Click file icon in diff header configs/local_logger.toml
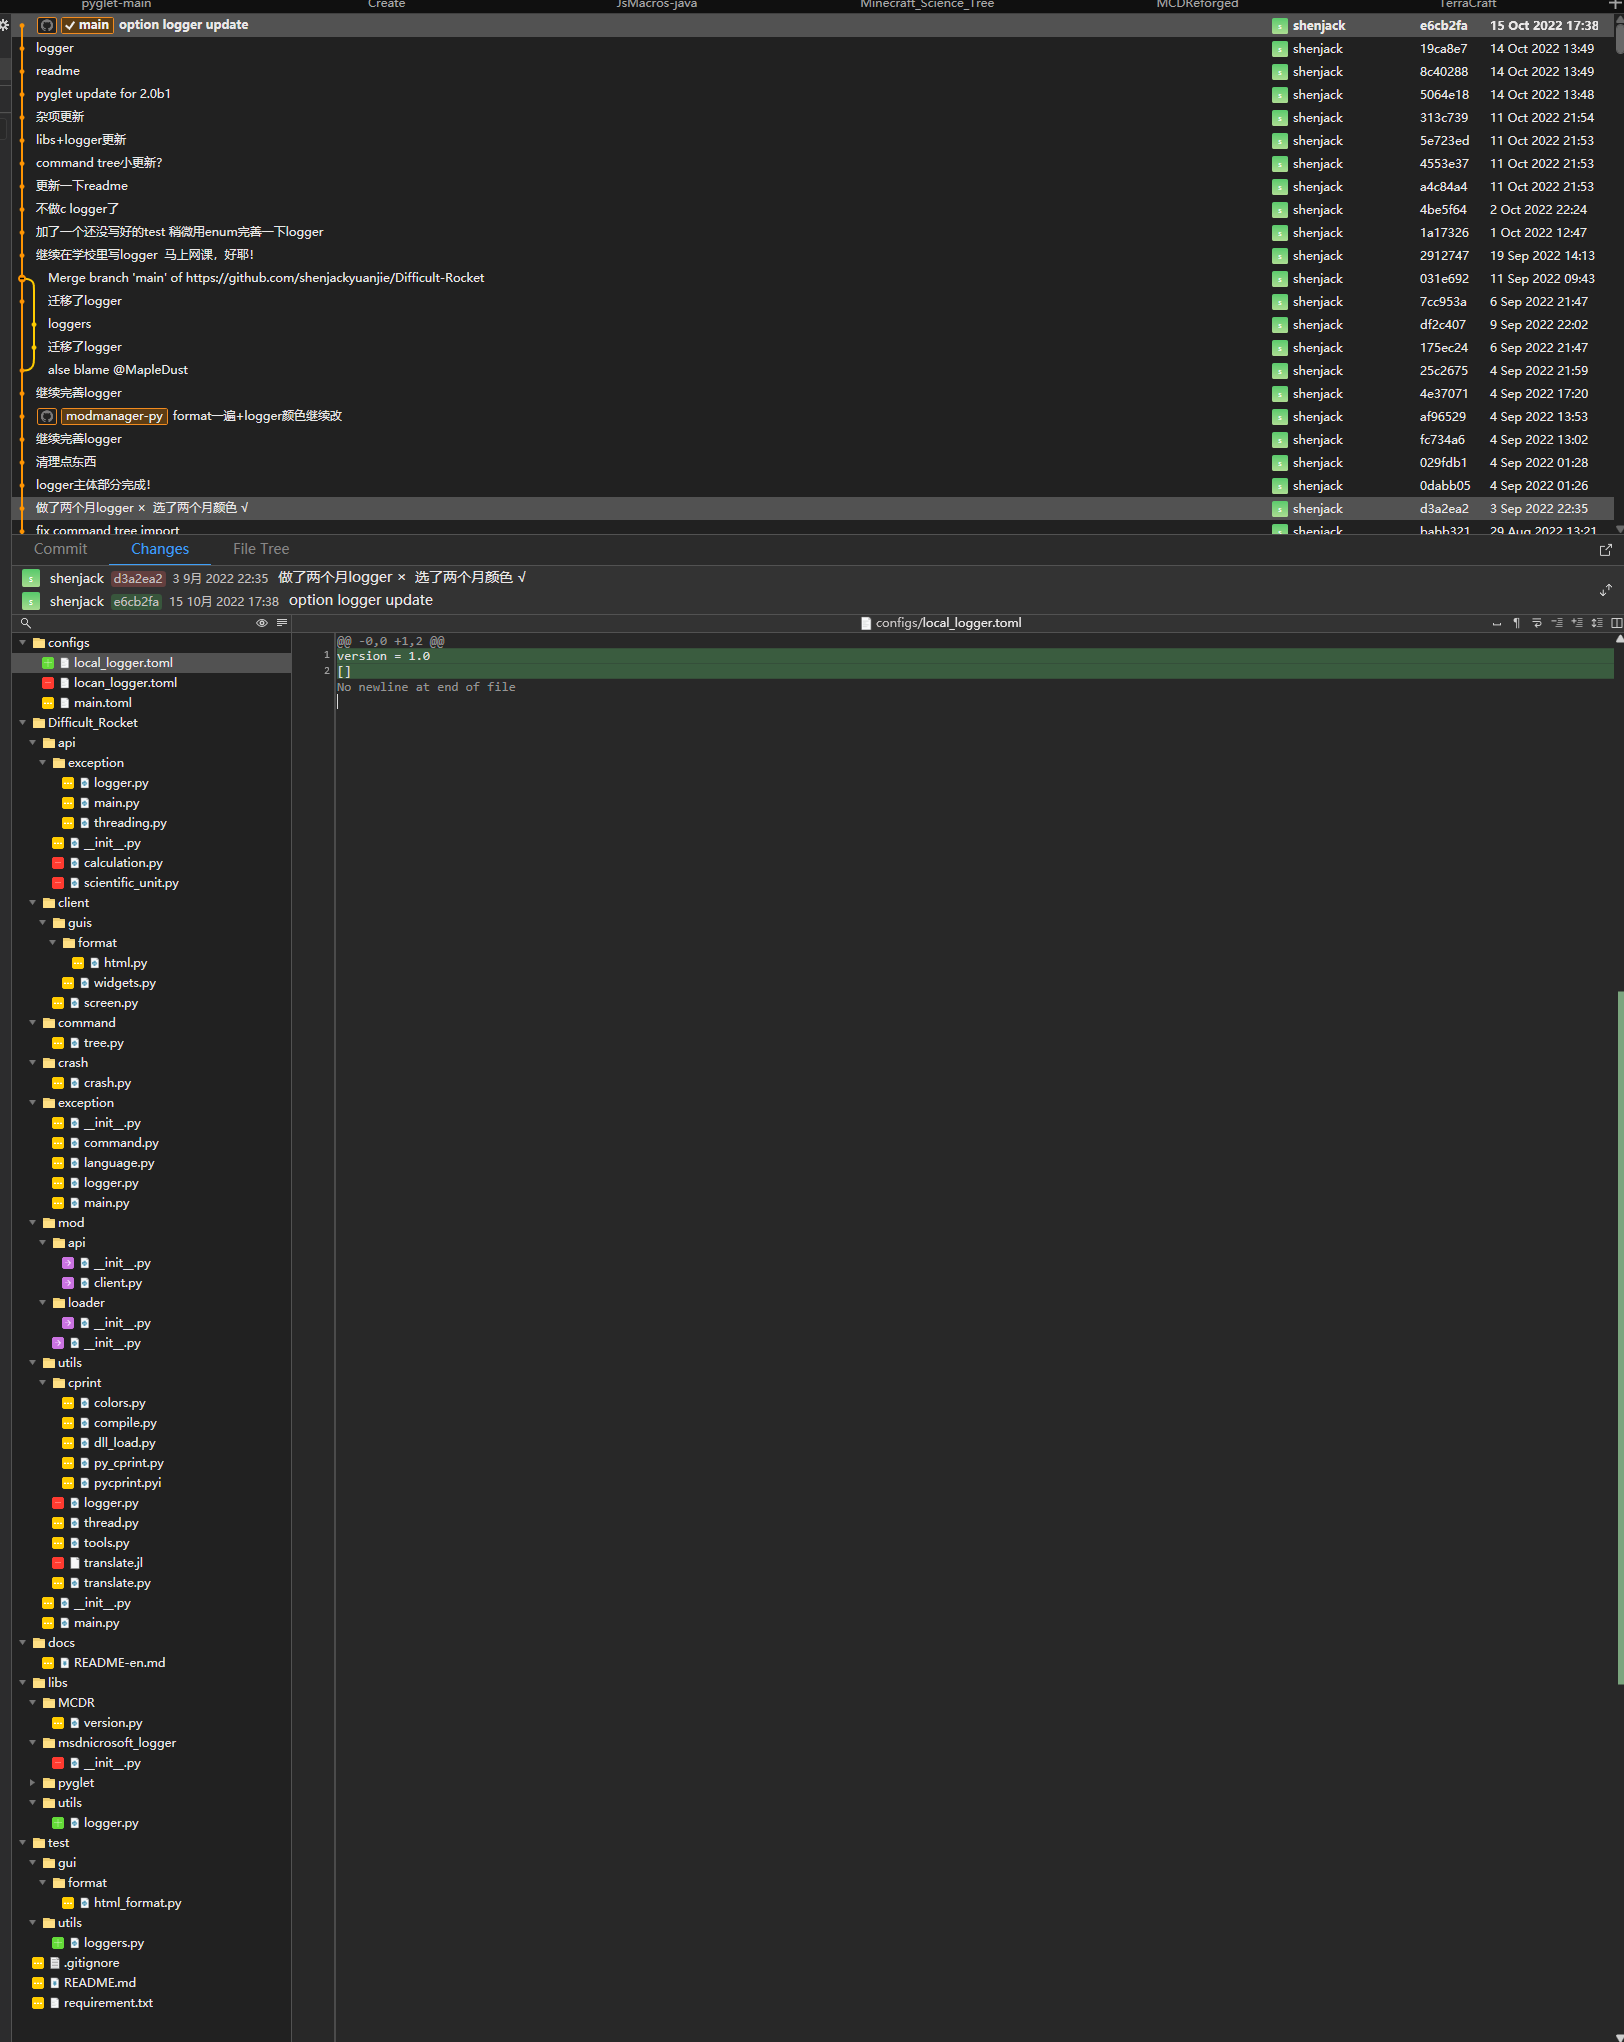The width and height of the screenshot is (1624, 2042). pos(866,623)
